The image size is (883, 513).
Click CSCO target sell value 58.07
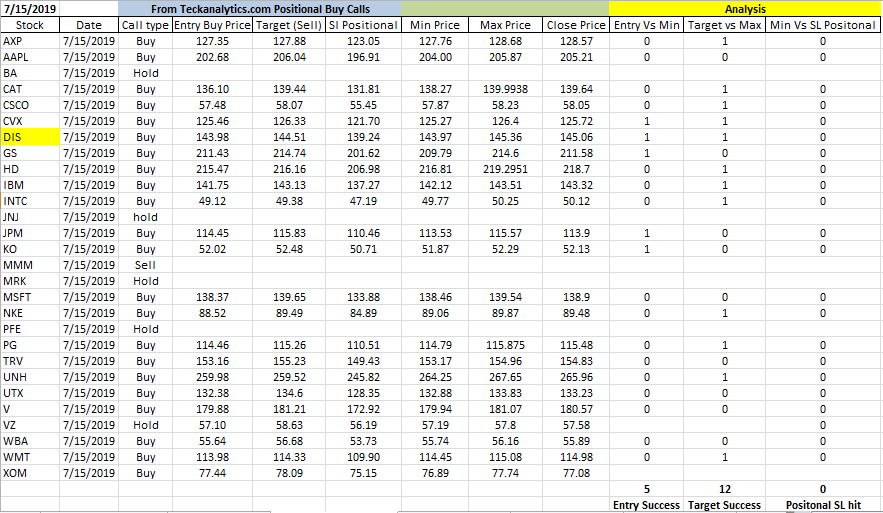[x=289, y=105]
